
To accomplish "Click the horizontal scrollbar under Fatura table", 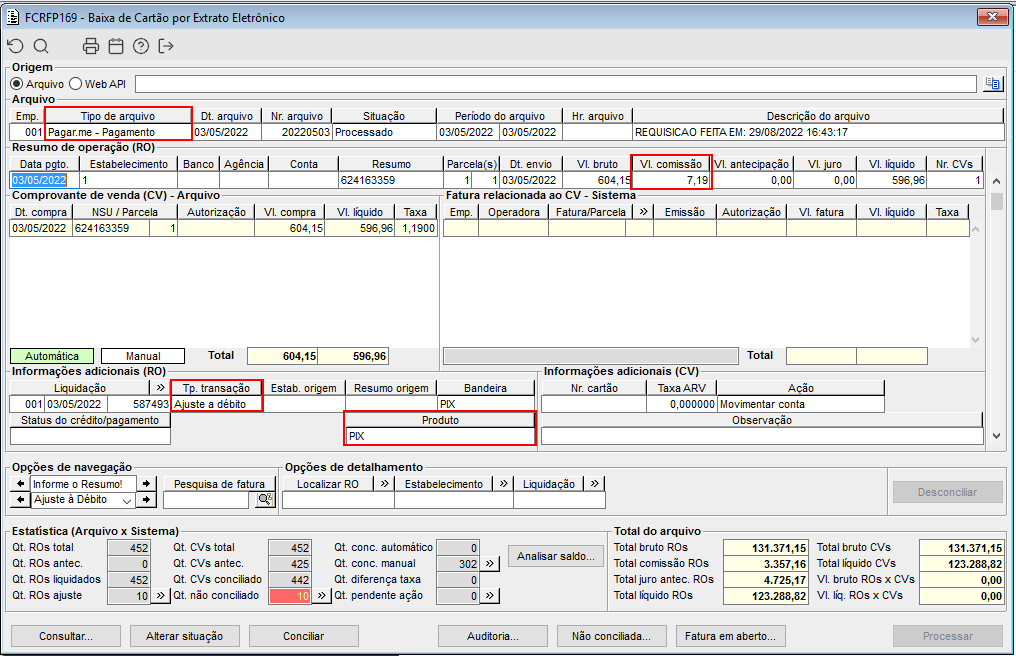I will 590,356.
